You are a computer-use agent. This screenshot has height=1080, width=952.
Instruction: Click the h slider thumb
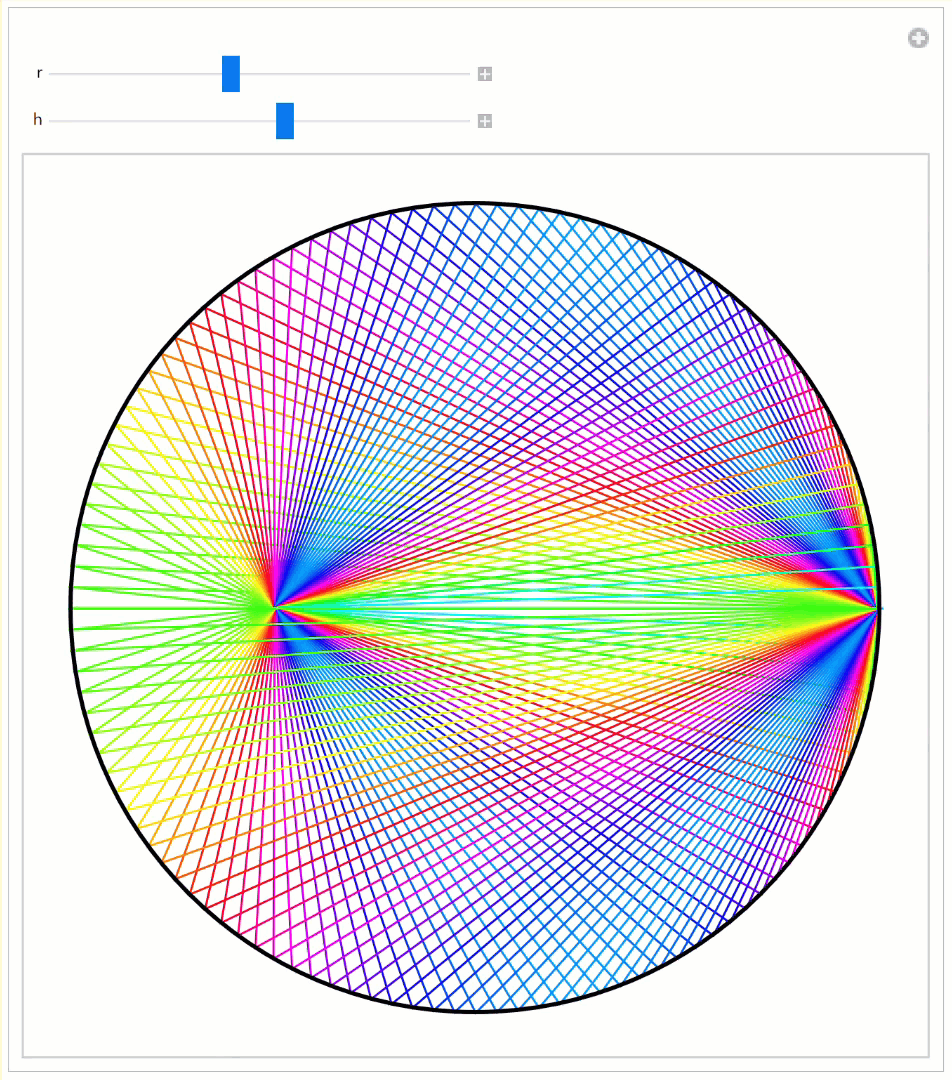[x=284, y=121]
